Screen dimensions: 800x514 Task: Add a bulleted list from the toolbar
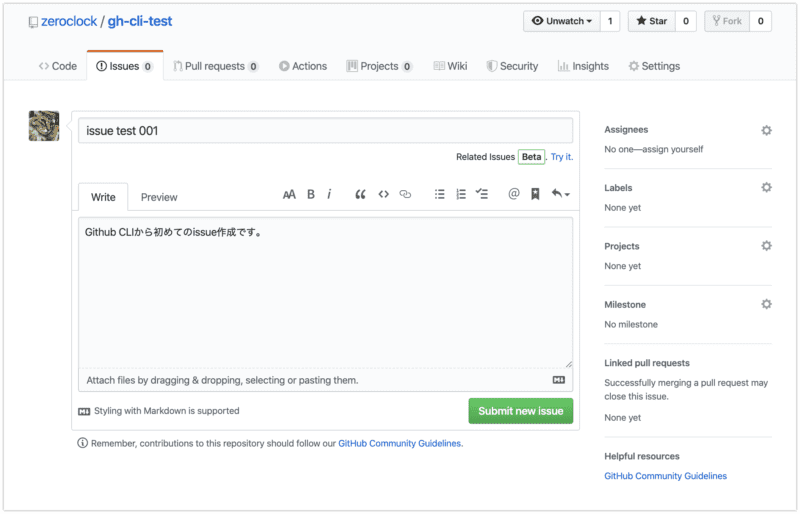pos(439,195)
